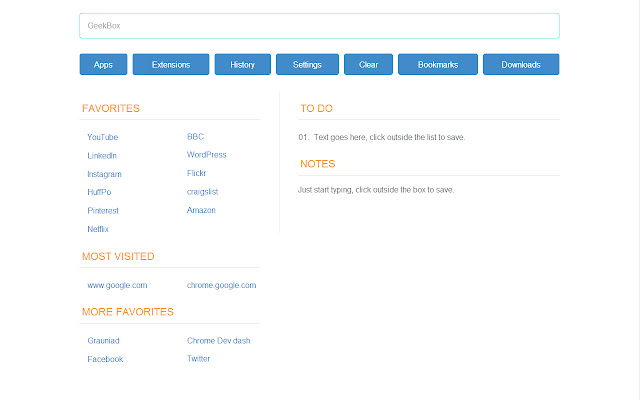Open the Downloads button
This screenshot has height=400, width=640.
tap(521, 64)
